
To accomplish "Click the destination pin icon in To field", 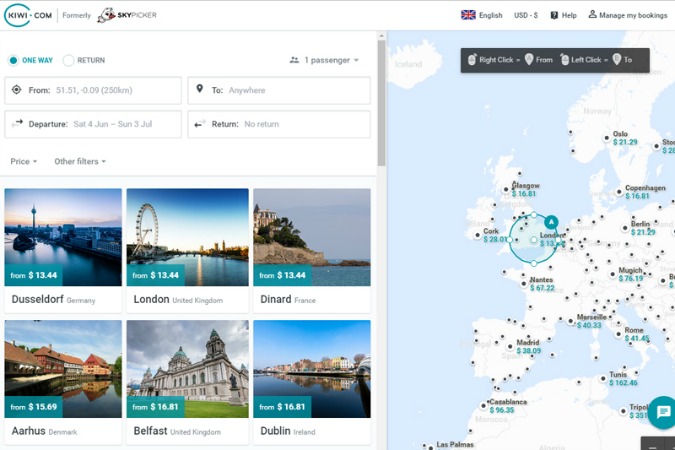I will click(200, 90).
